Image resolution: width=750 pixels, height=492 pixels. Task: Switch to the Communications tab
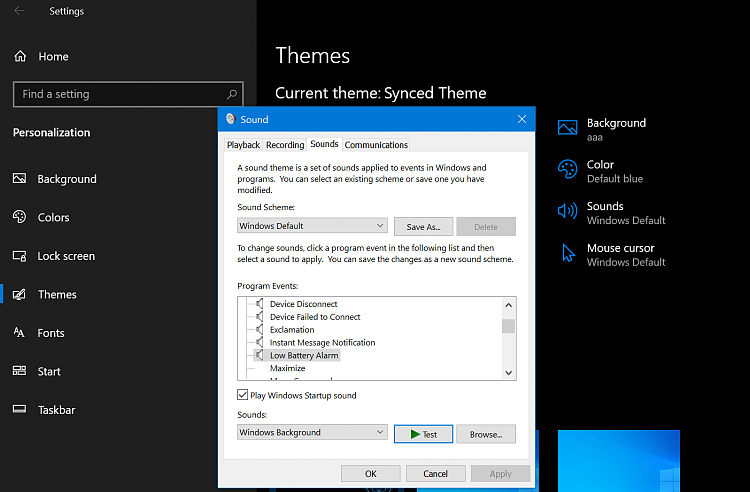376,145
